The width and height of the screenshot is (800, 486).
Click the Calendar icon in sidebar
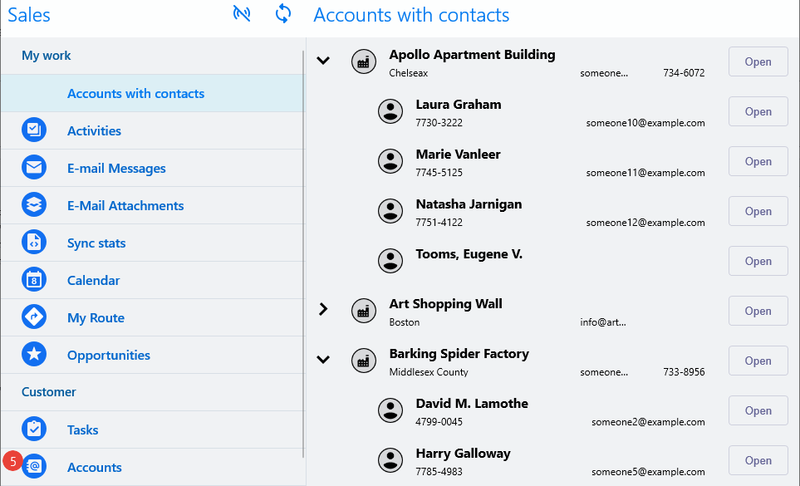click(x=34, y=280)
